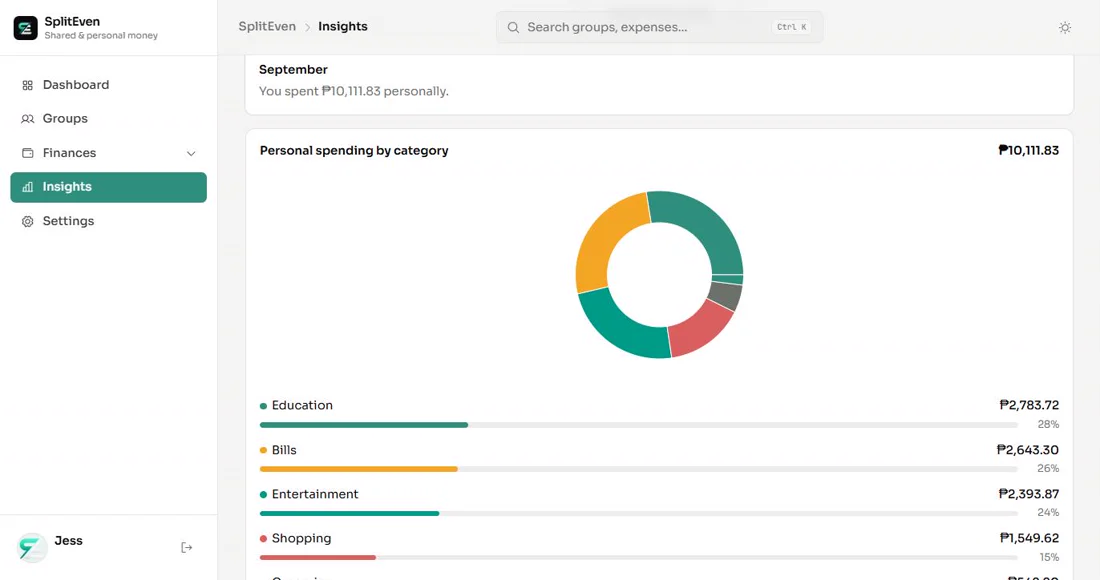The height and width of the screenshot is (580, 1100).
Task: Click the search magnifier icon
Action: tap(514, 27)
